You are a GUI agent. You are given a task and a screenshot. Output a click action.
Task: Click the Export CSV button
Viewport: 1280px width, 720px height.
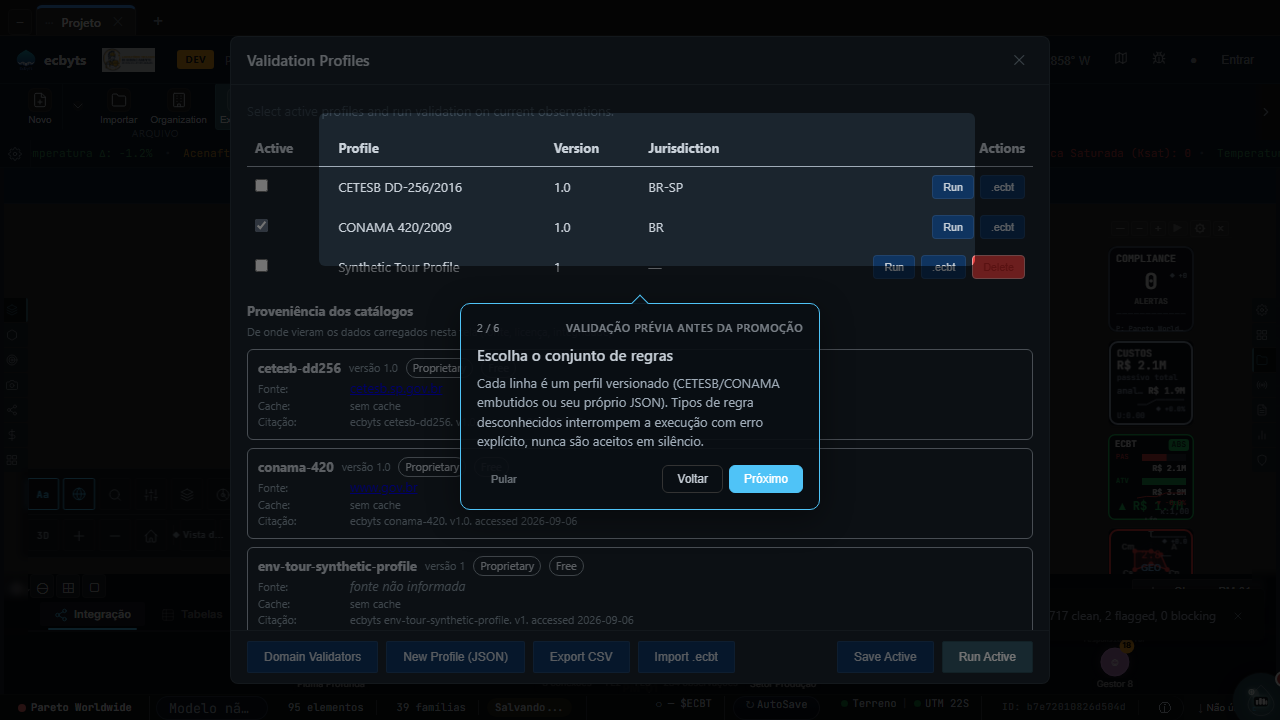click(x=580, y=657)
